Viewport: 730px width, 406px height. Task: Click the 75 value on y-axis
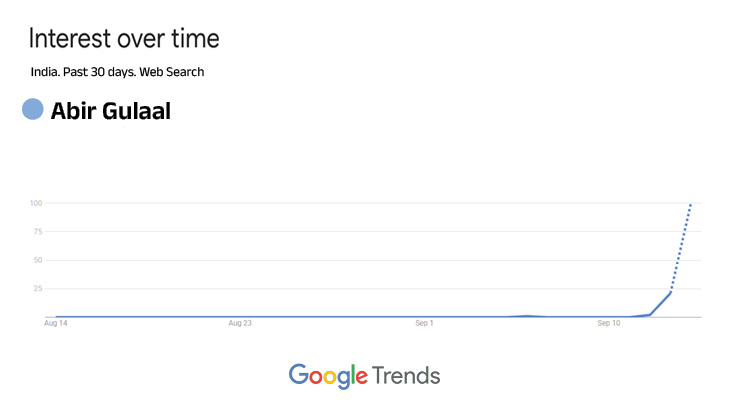click(x=38, y=231)
